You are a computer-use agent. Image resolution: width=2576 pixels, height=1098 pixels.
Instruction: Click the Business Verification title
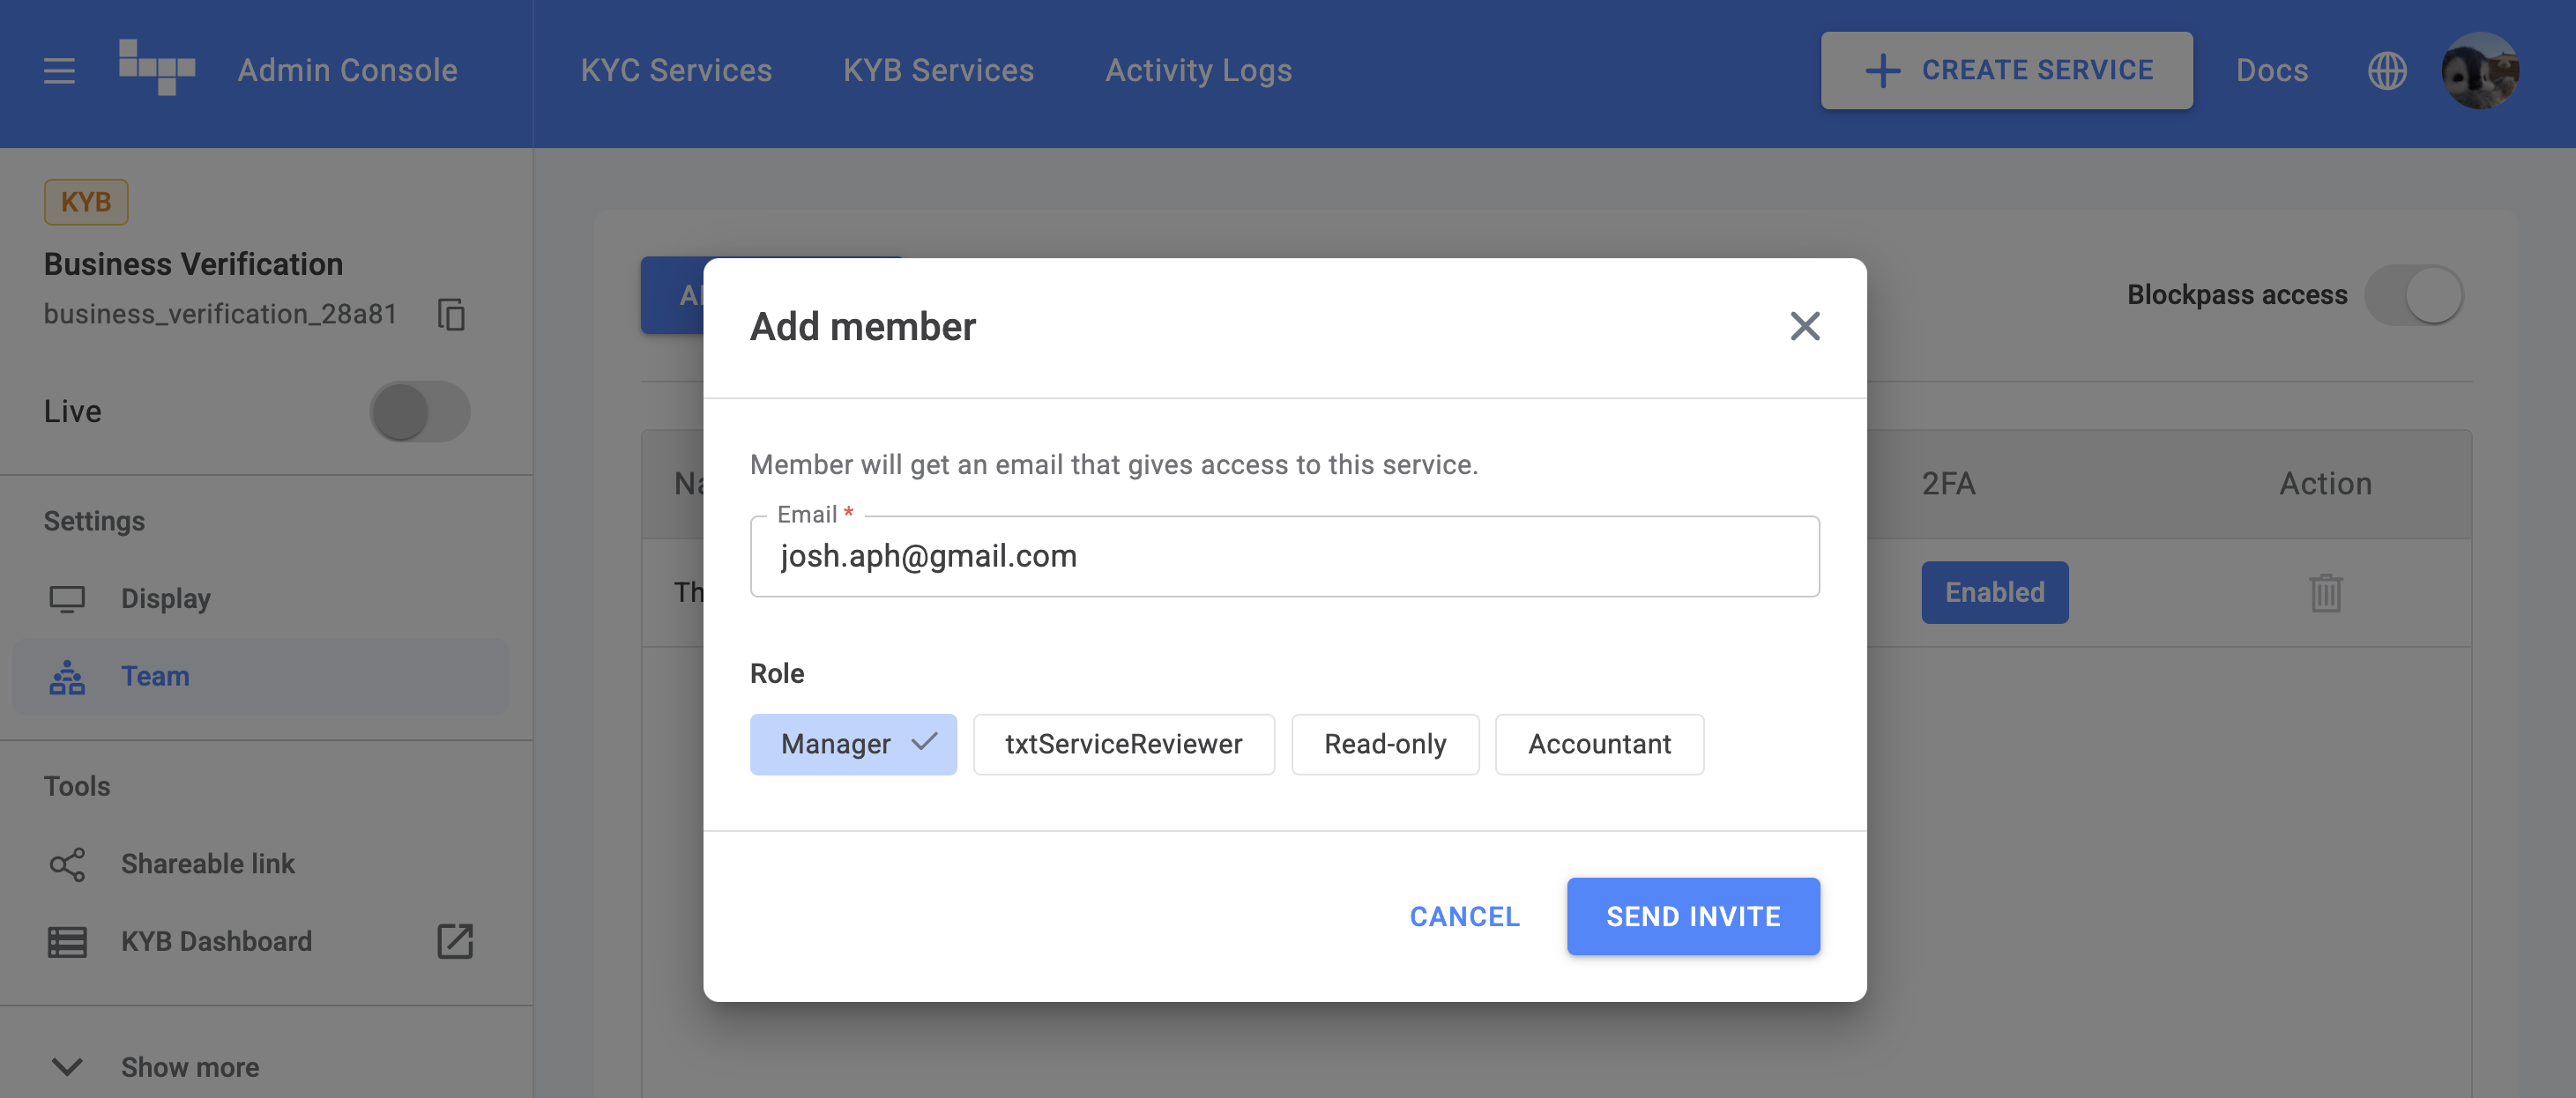(x=193, y=264)
